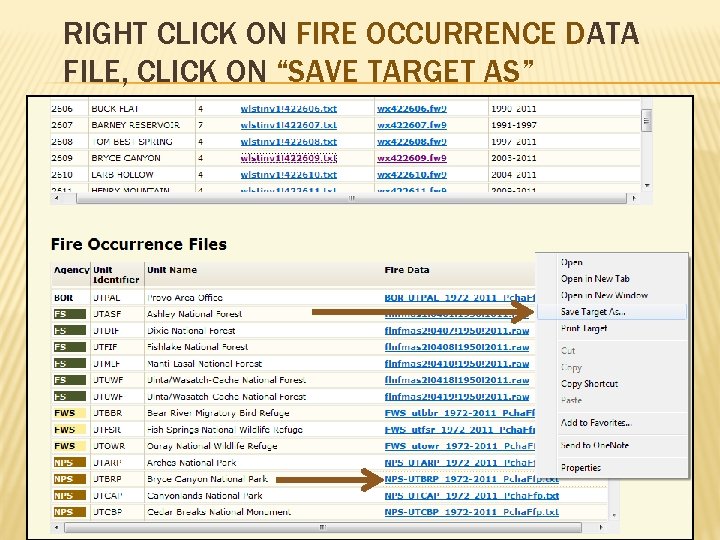Open the NPS-UTBRP 1972-2011 fire data link
The height and width of the screenshot is (540, 720).
point(472,479)
